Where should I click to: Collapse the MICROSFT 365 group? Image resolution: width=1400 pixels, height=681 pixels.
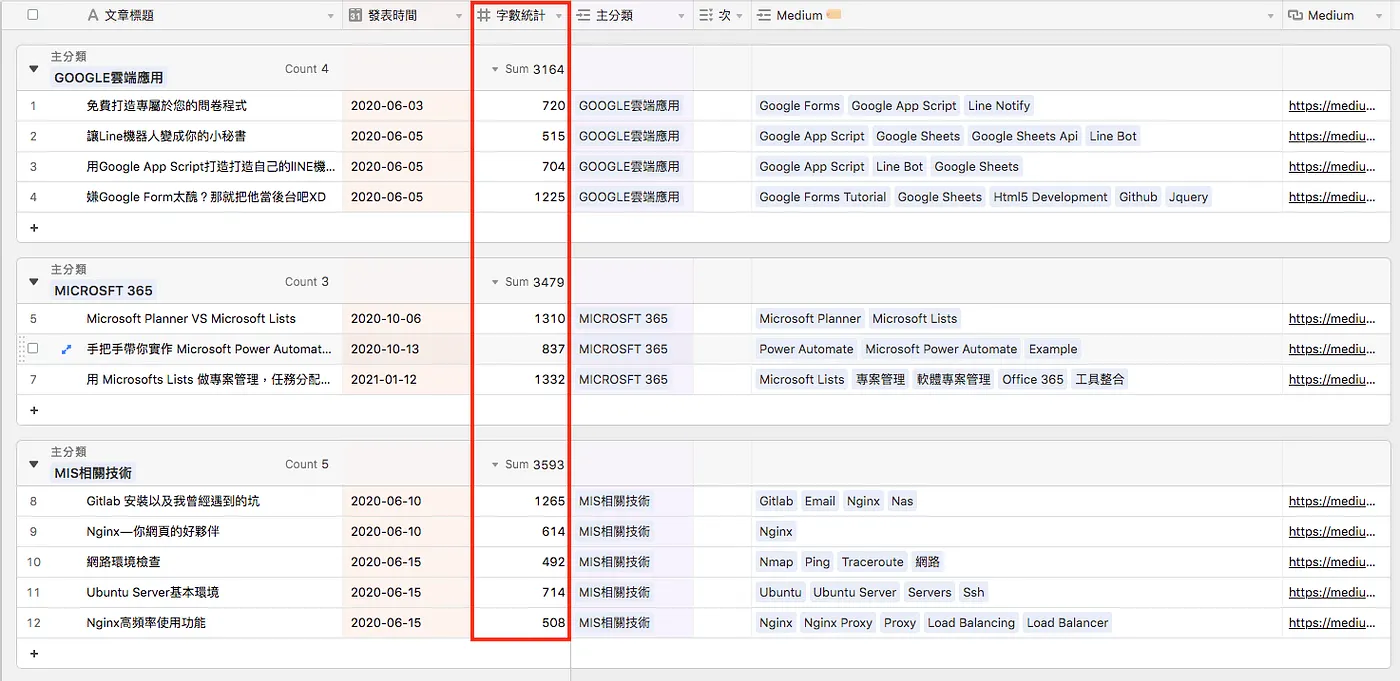coord(34,282)
